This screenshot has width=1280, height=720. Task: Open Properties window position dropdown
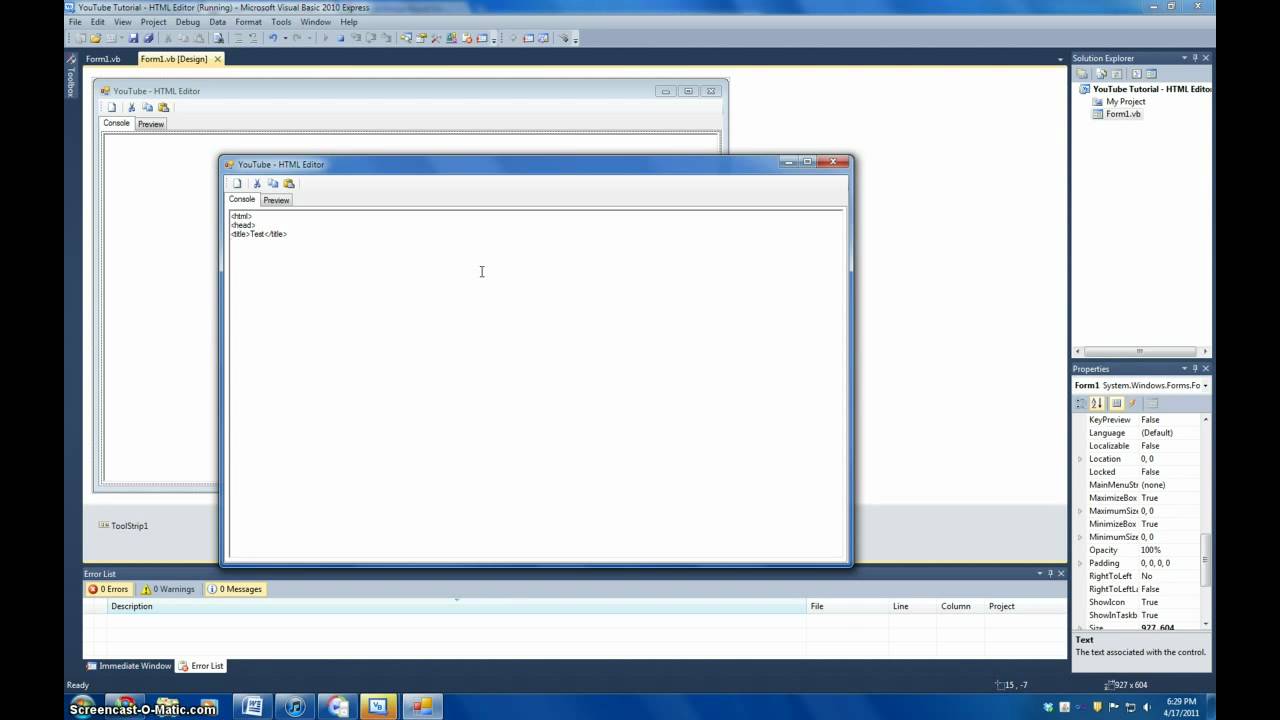(1184, 369)
